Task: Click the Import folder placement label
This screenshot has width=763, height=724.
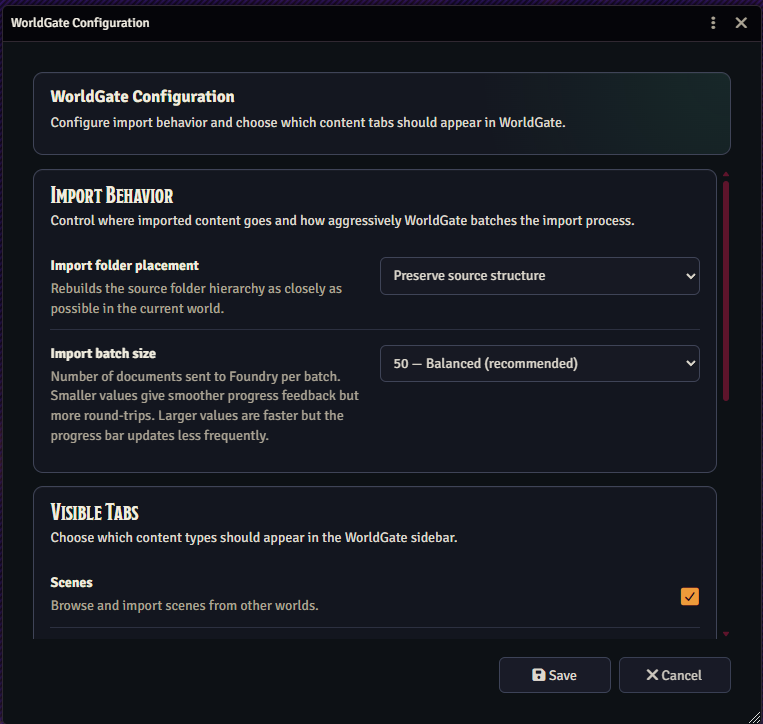Action: click(x=125, y=265)
